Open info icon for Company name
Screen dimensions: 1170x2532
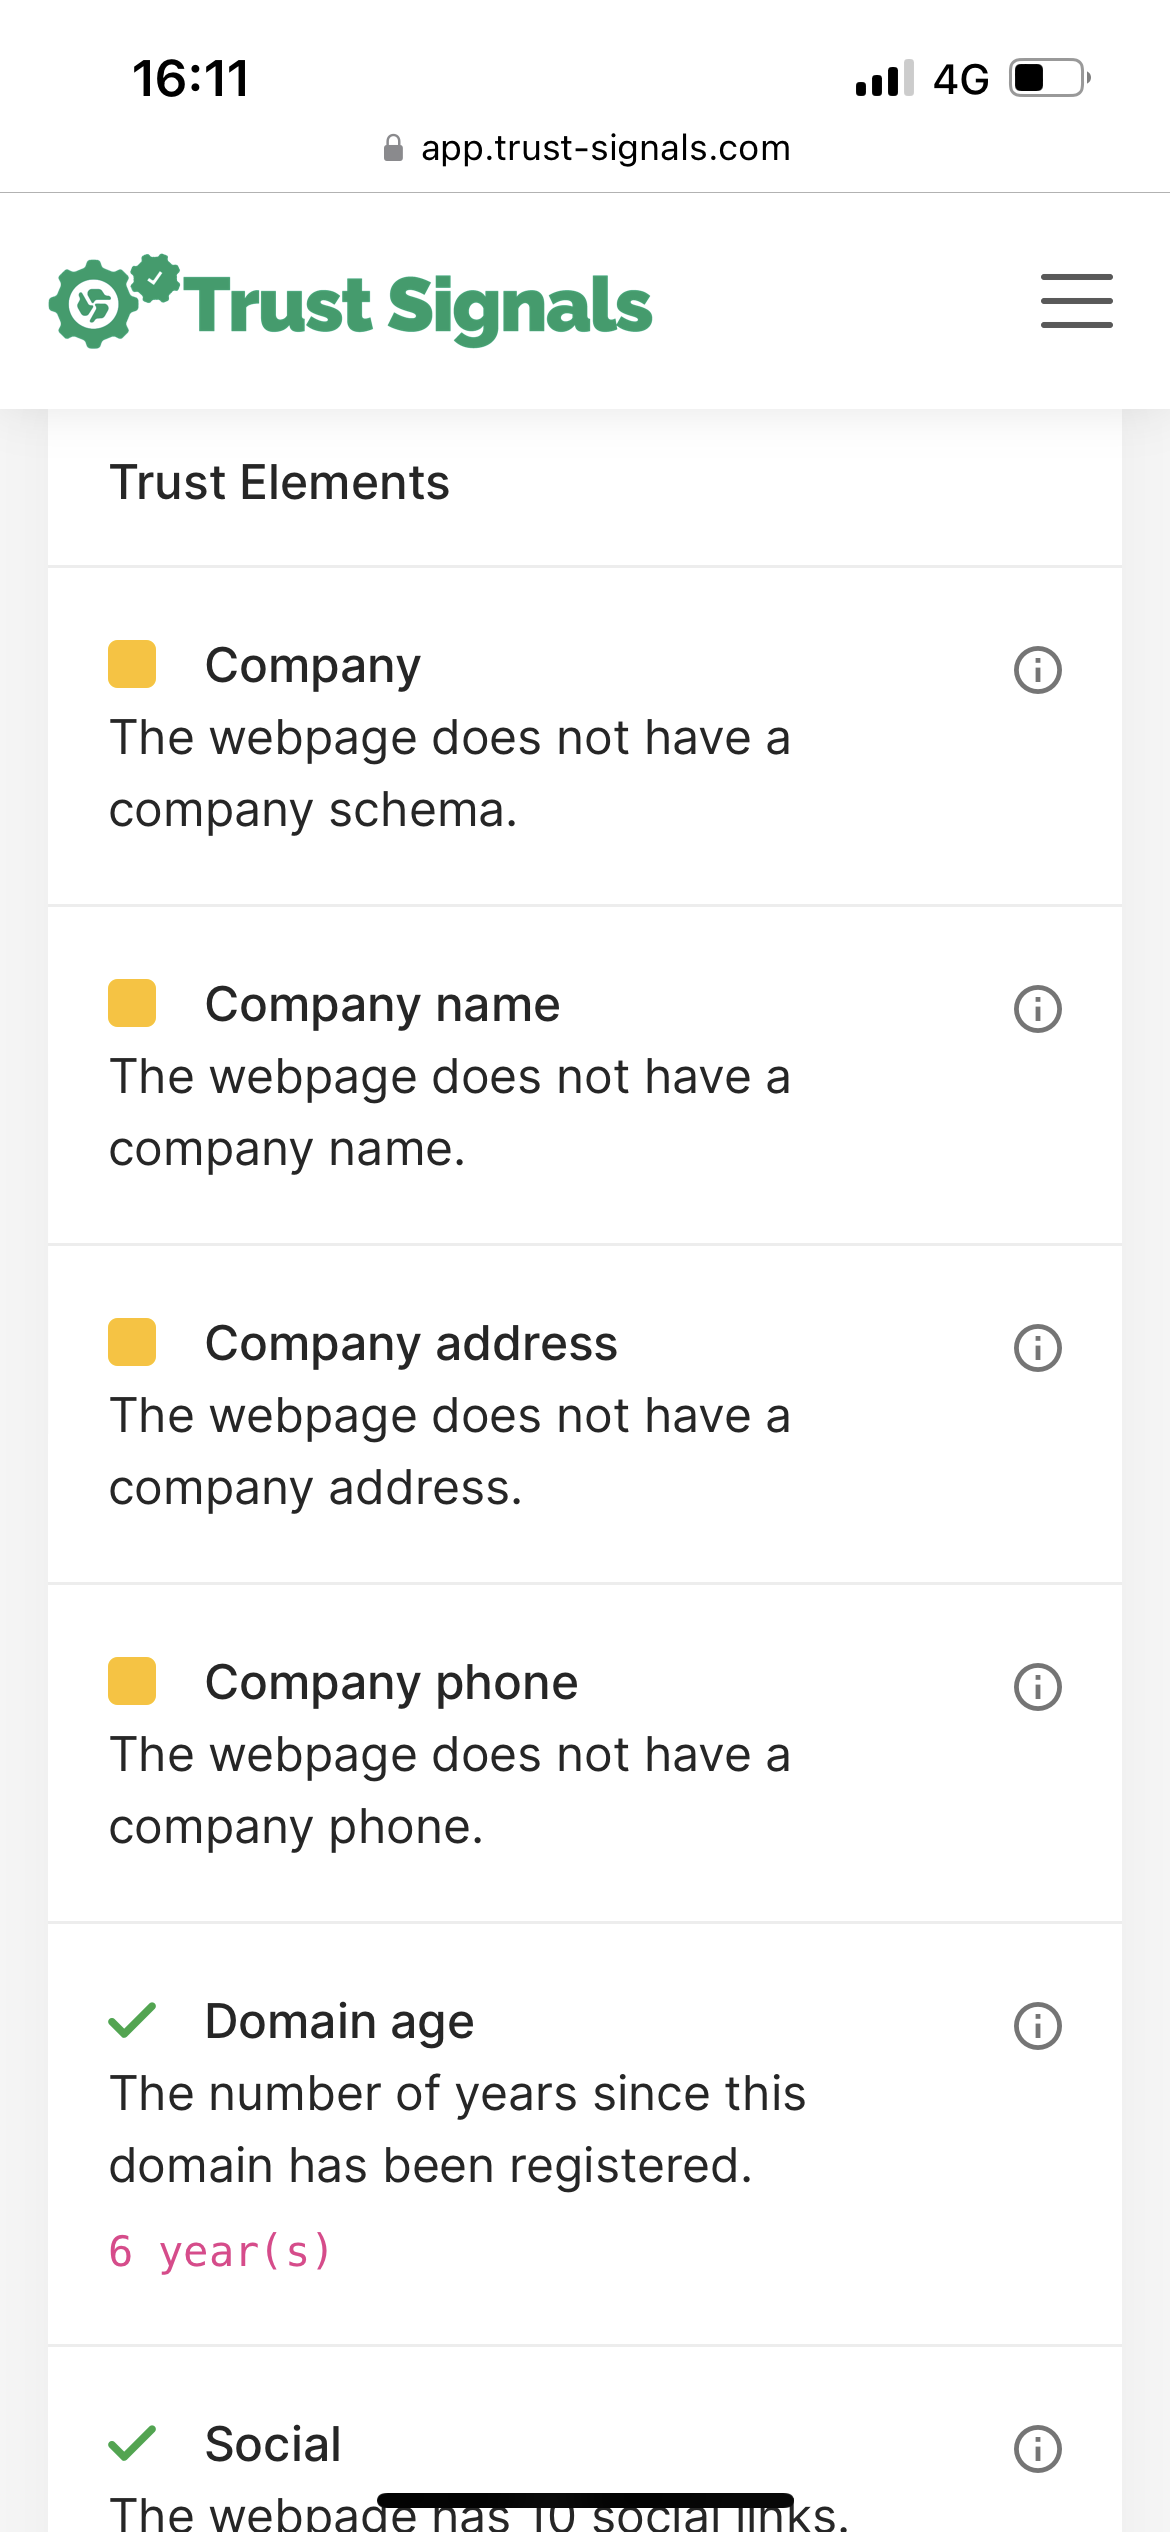pyautogui.click(x=1037, y=1009)
